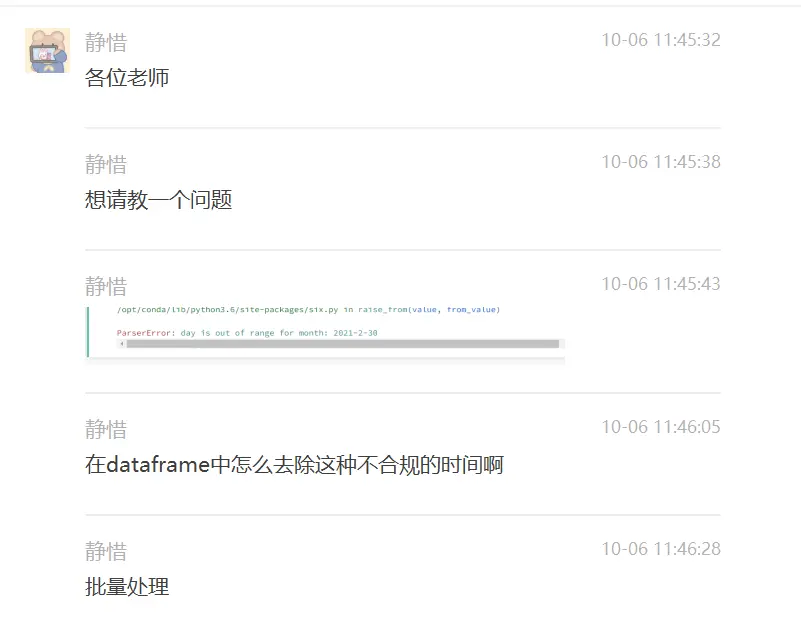
Task: Click the six.py file path in image
Action: [227, 310]
